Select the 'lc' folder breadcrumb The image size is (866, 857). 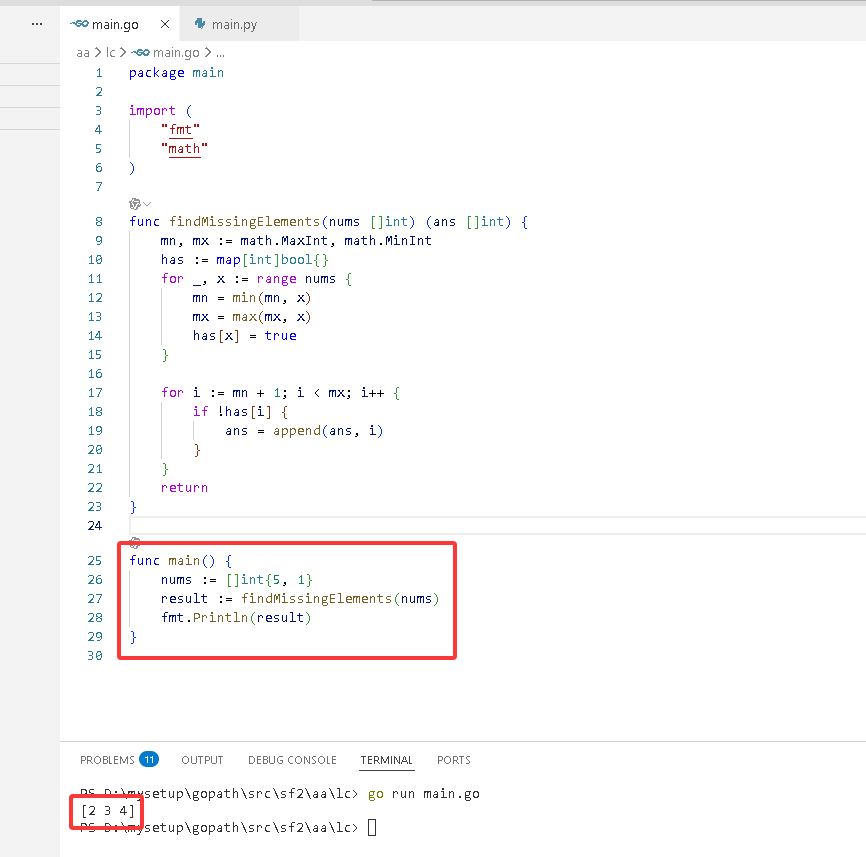pos(110,52)
